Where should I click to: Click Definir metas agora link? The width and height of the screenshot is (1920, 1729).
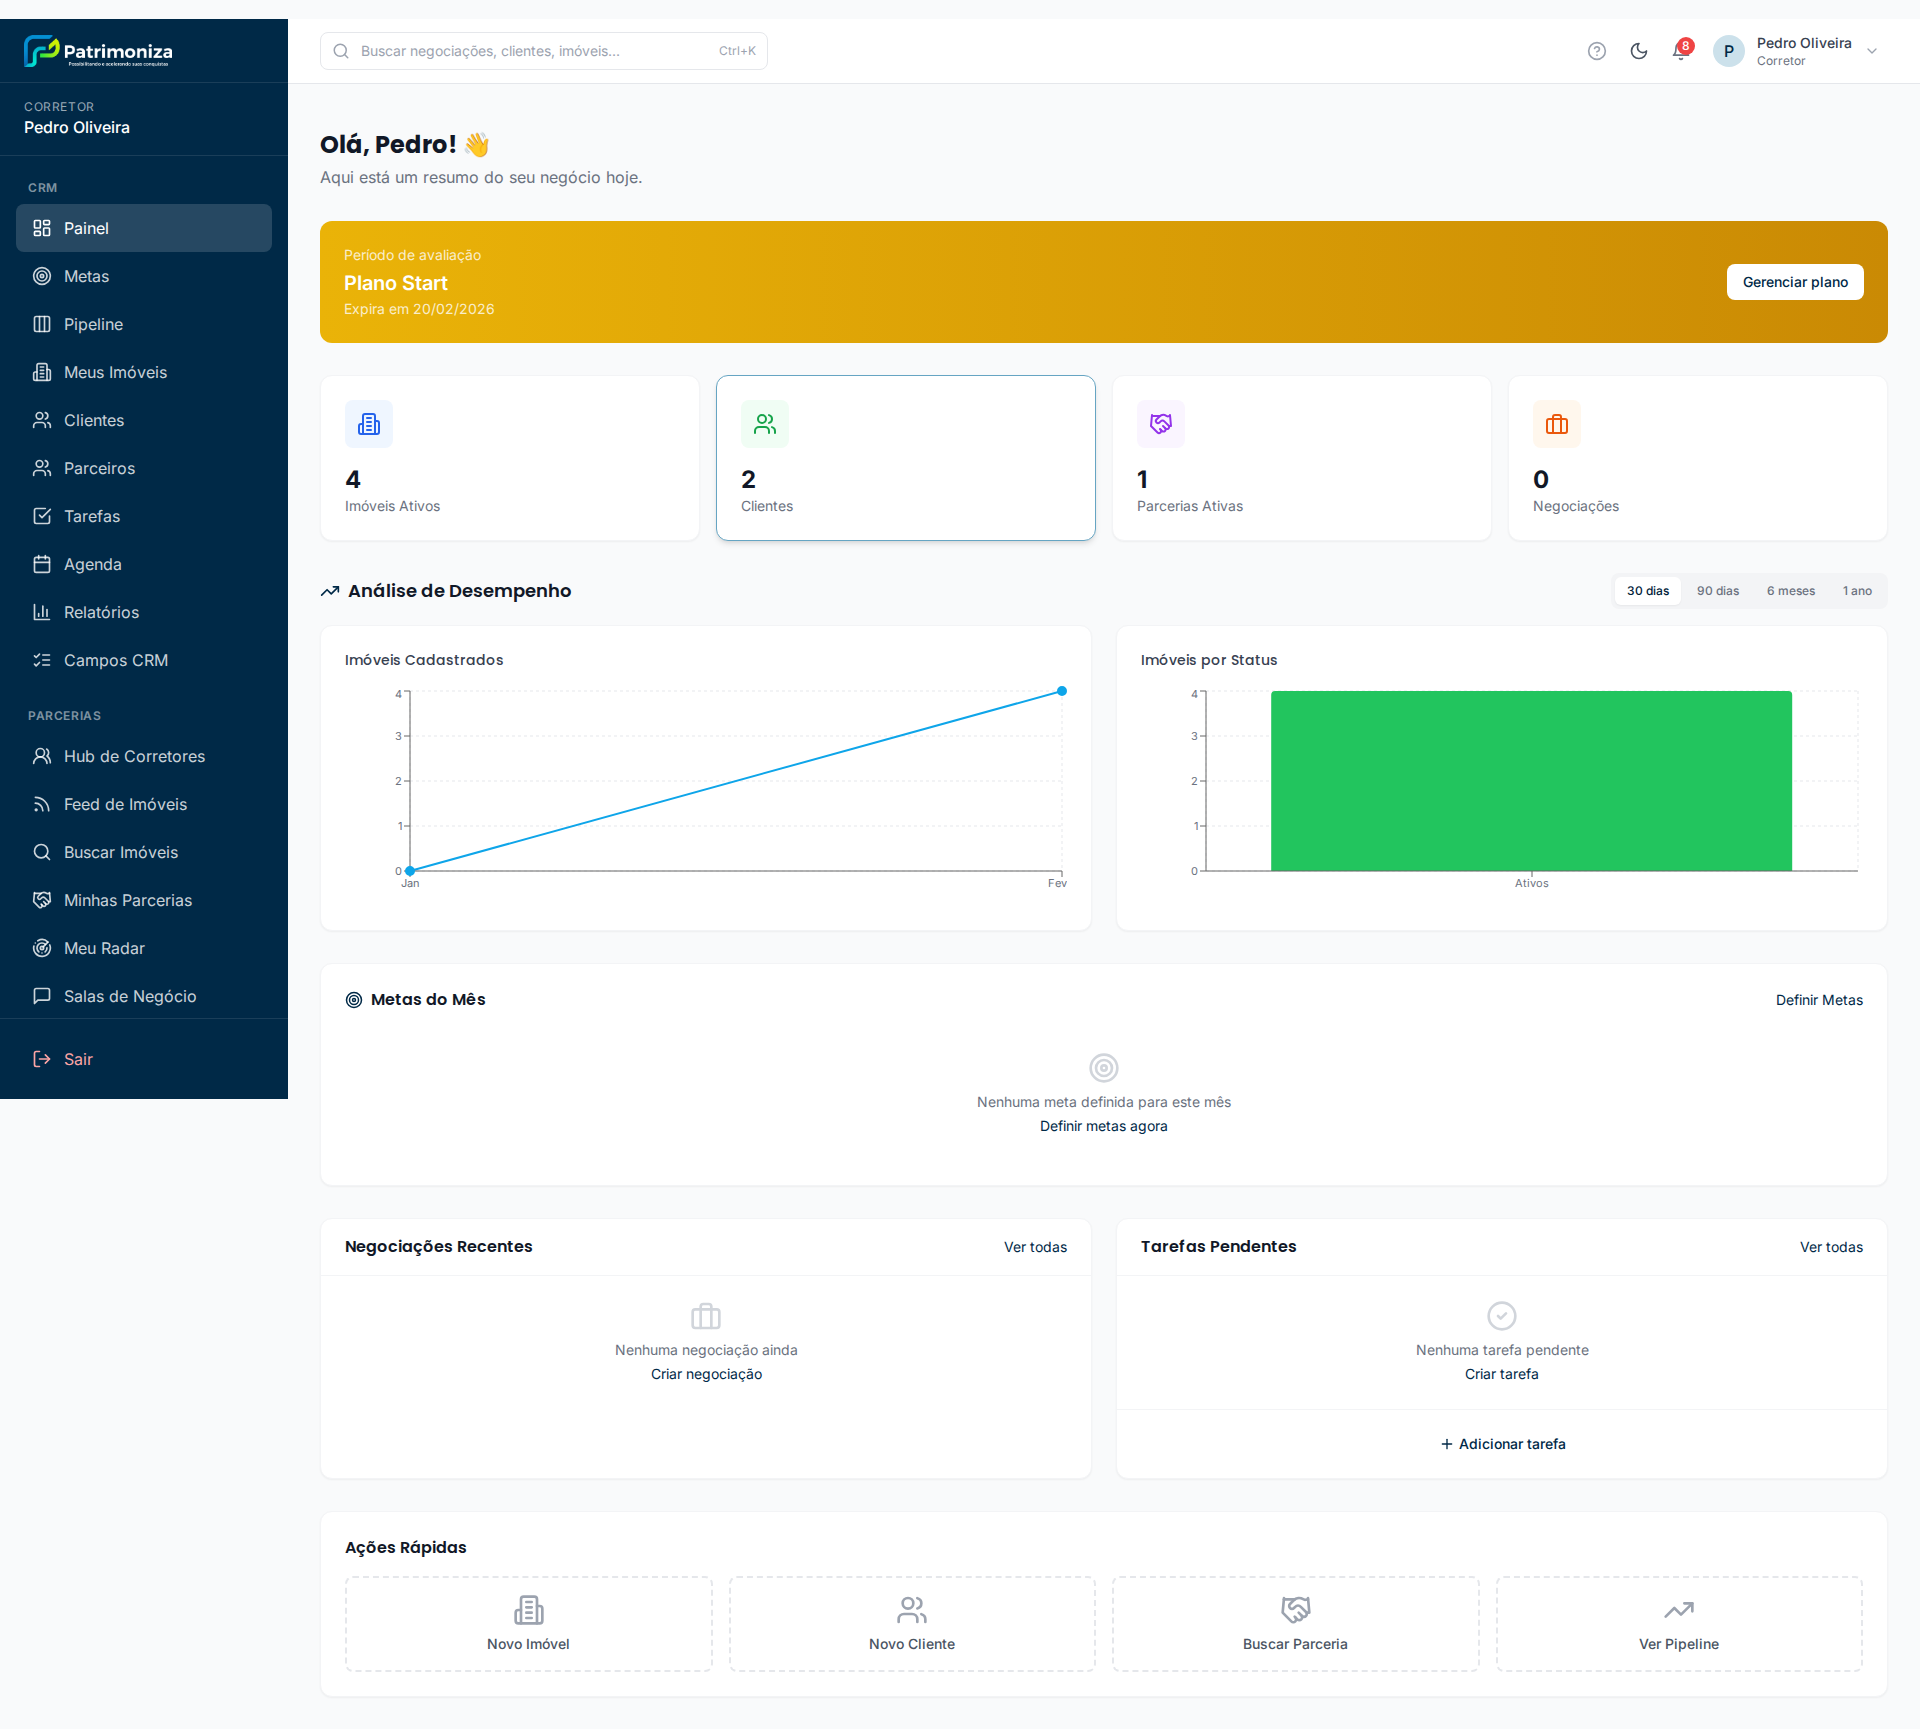coord(1104,1126)
